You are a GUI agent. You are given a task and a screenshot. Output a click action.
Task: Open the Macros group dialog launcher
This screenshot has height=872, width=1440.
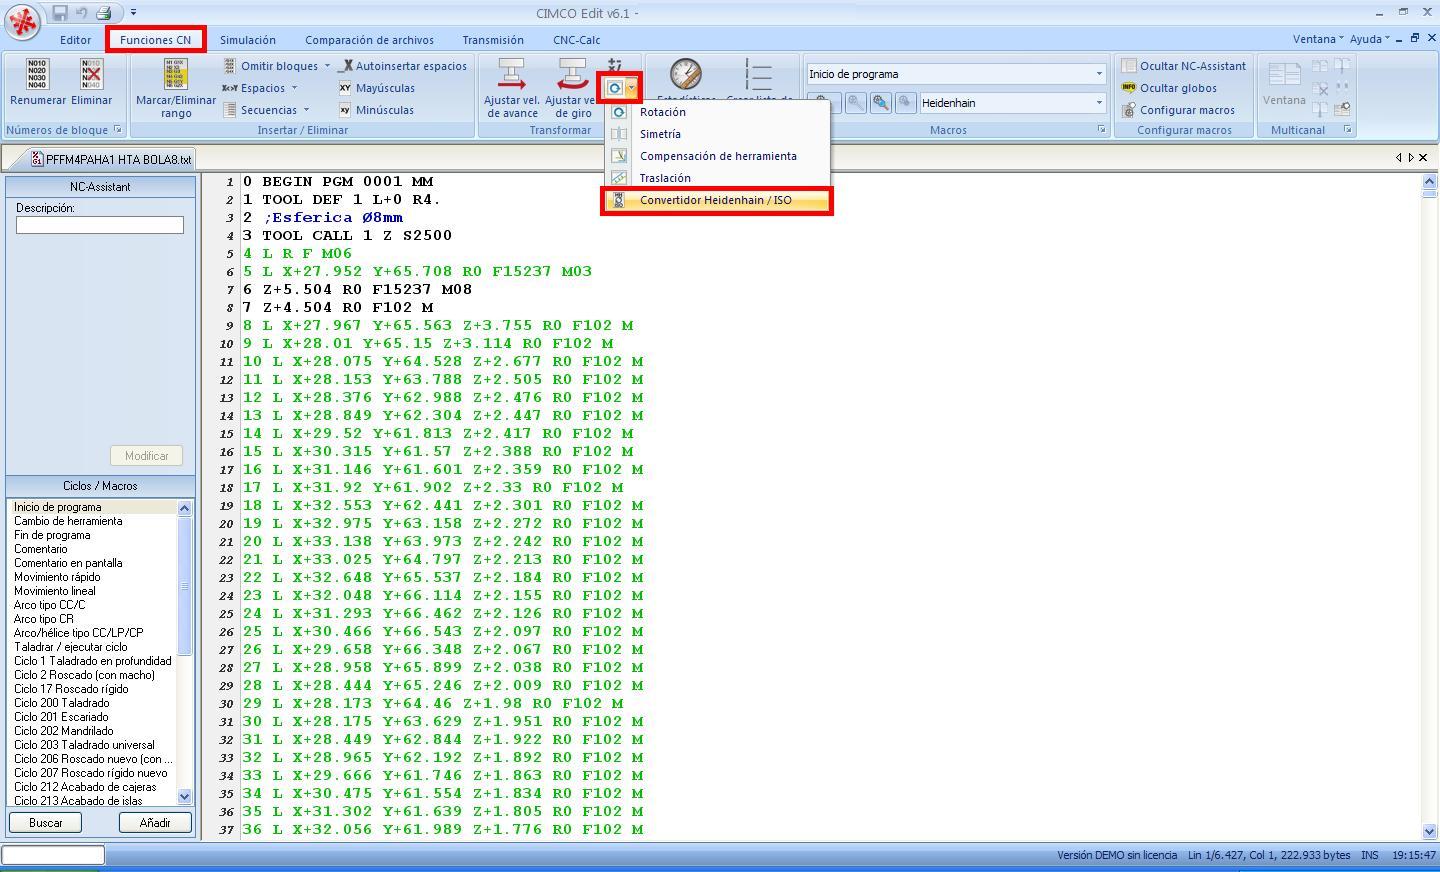pos(1101,130)
